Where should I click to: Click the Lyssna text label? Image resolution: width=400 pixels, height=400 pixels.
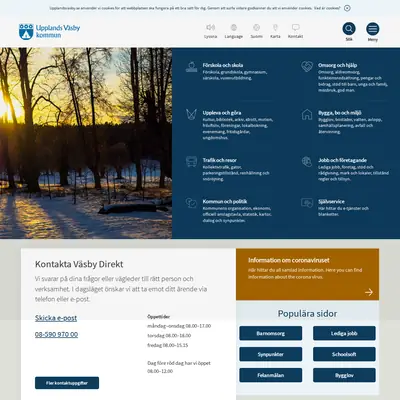[210, 36]
